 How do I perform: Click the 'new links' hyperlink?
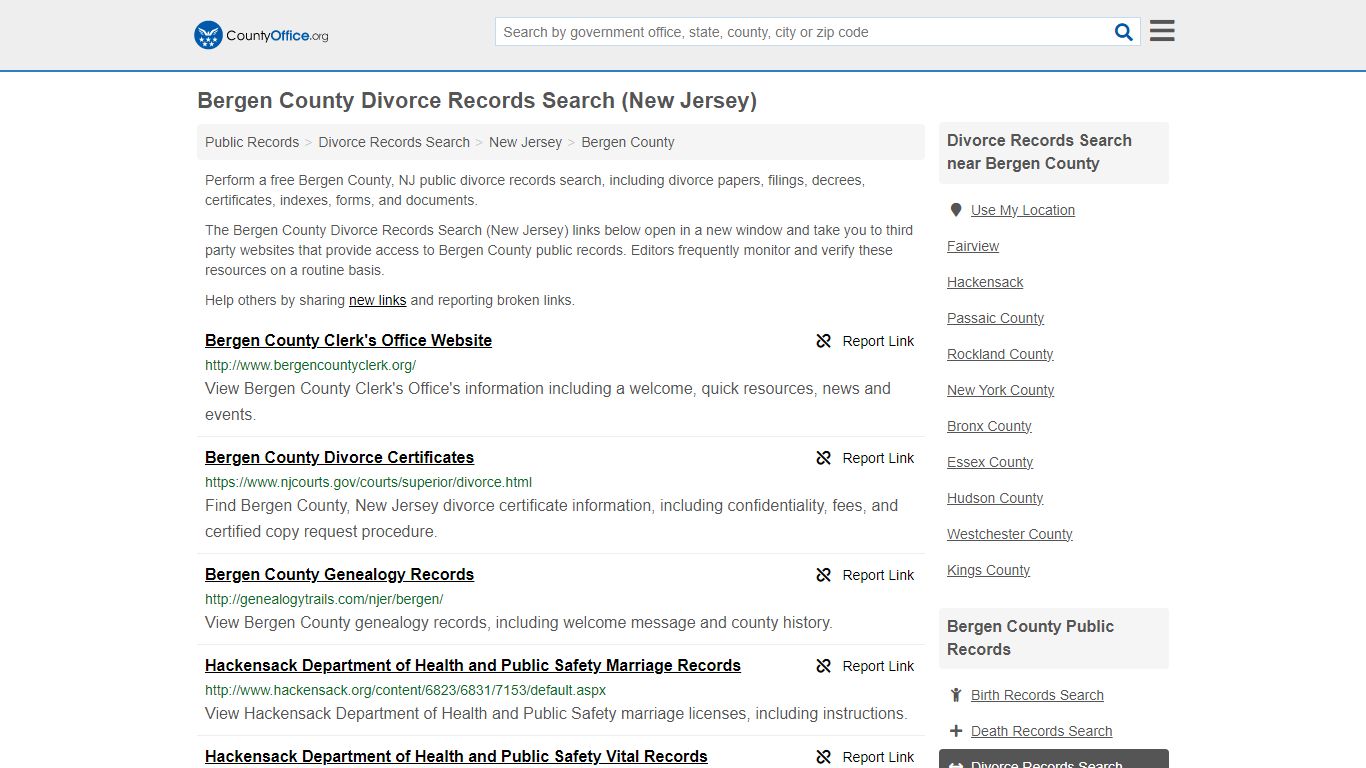pos(378,300)
